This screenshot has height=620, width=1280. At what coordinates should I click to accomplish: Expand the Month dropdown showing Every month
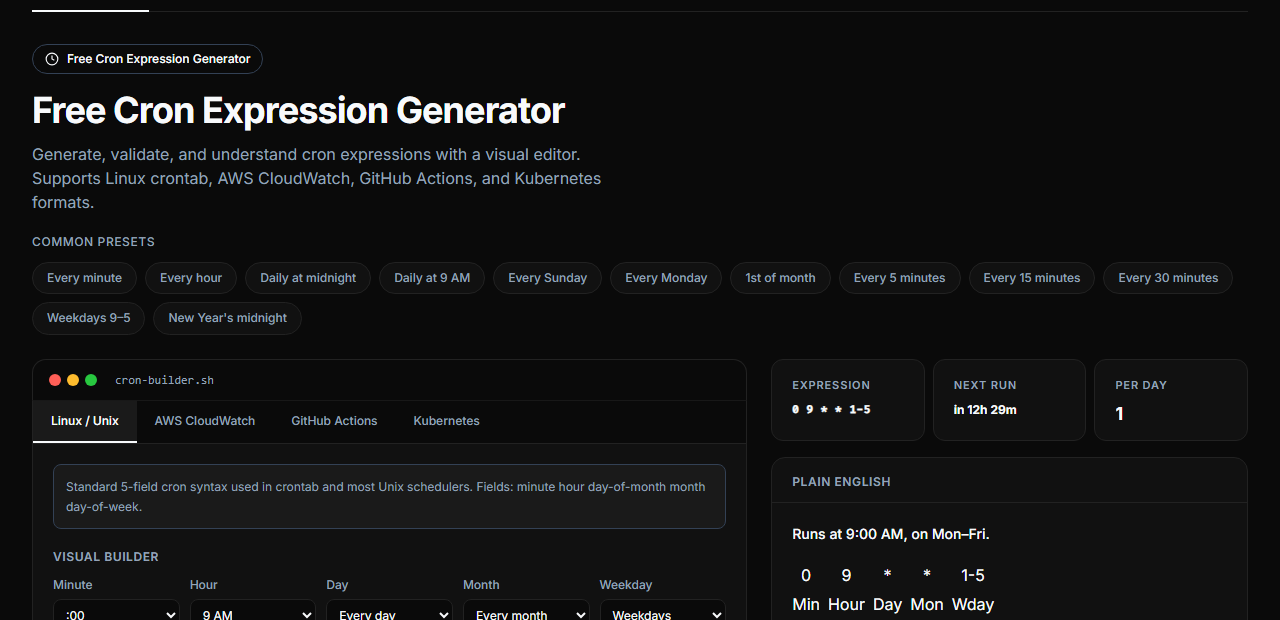[x=526, y=610]
